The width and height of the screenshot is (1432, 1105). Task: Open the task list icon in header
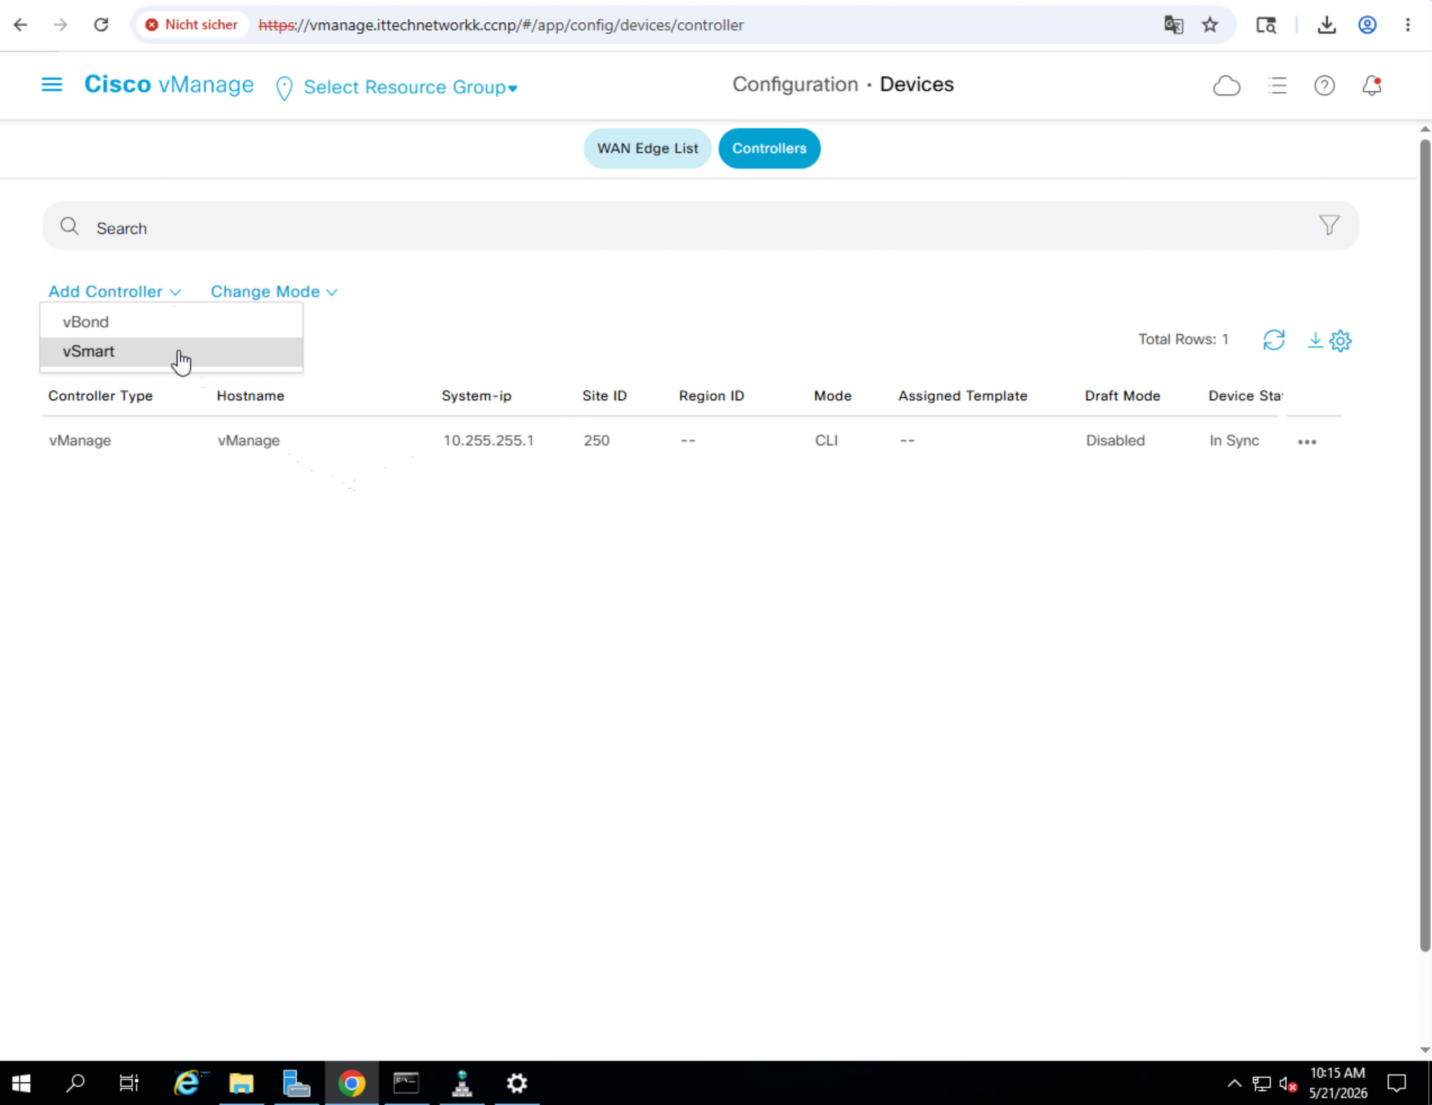[x=1278, y=86]
